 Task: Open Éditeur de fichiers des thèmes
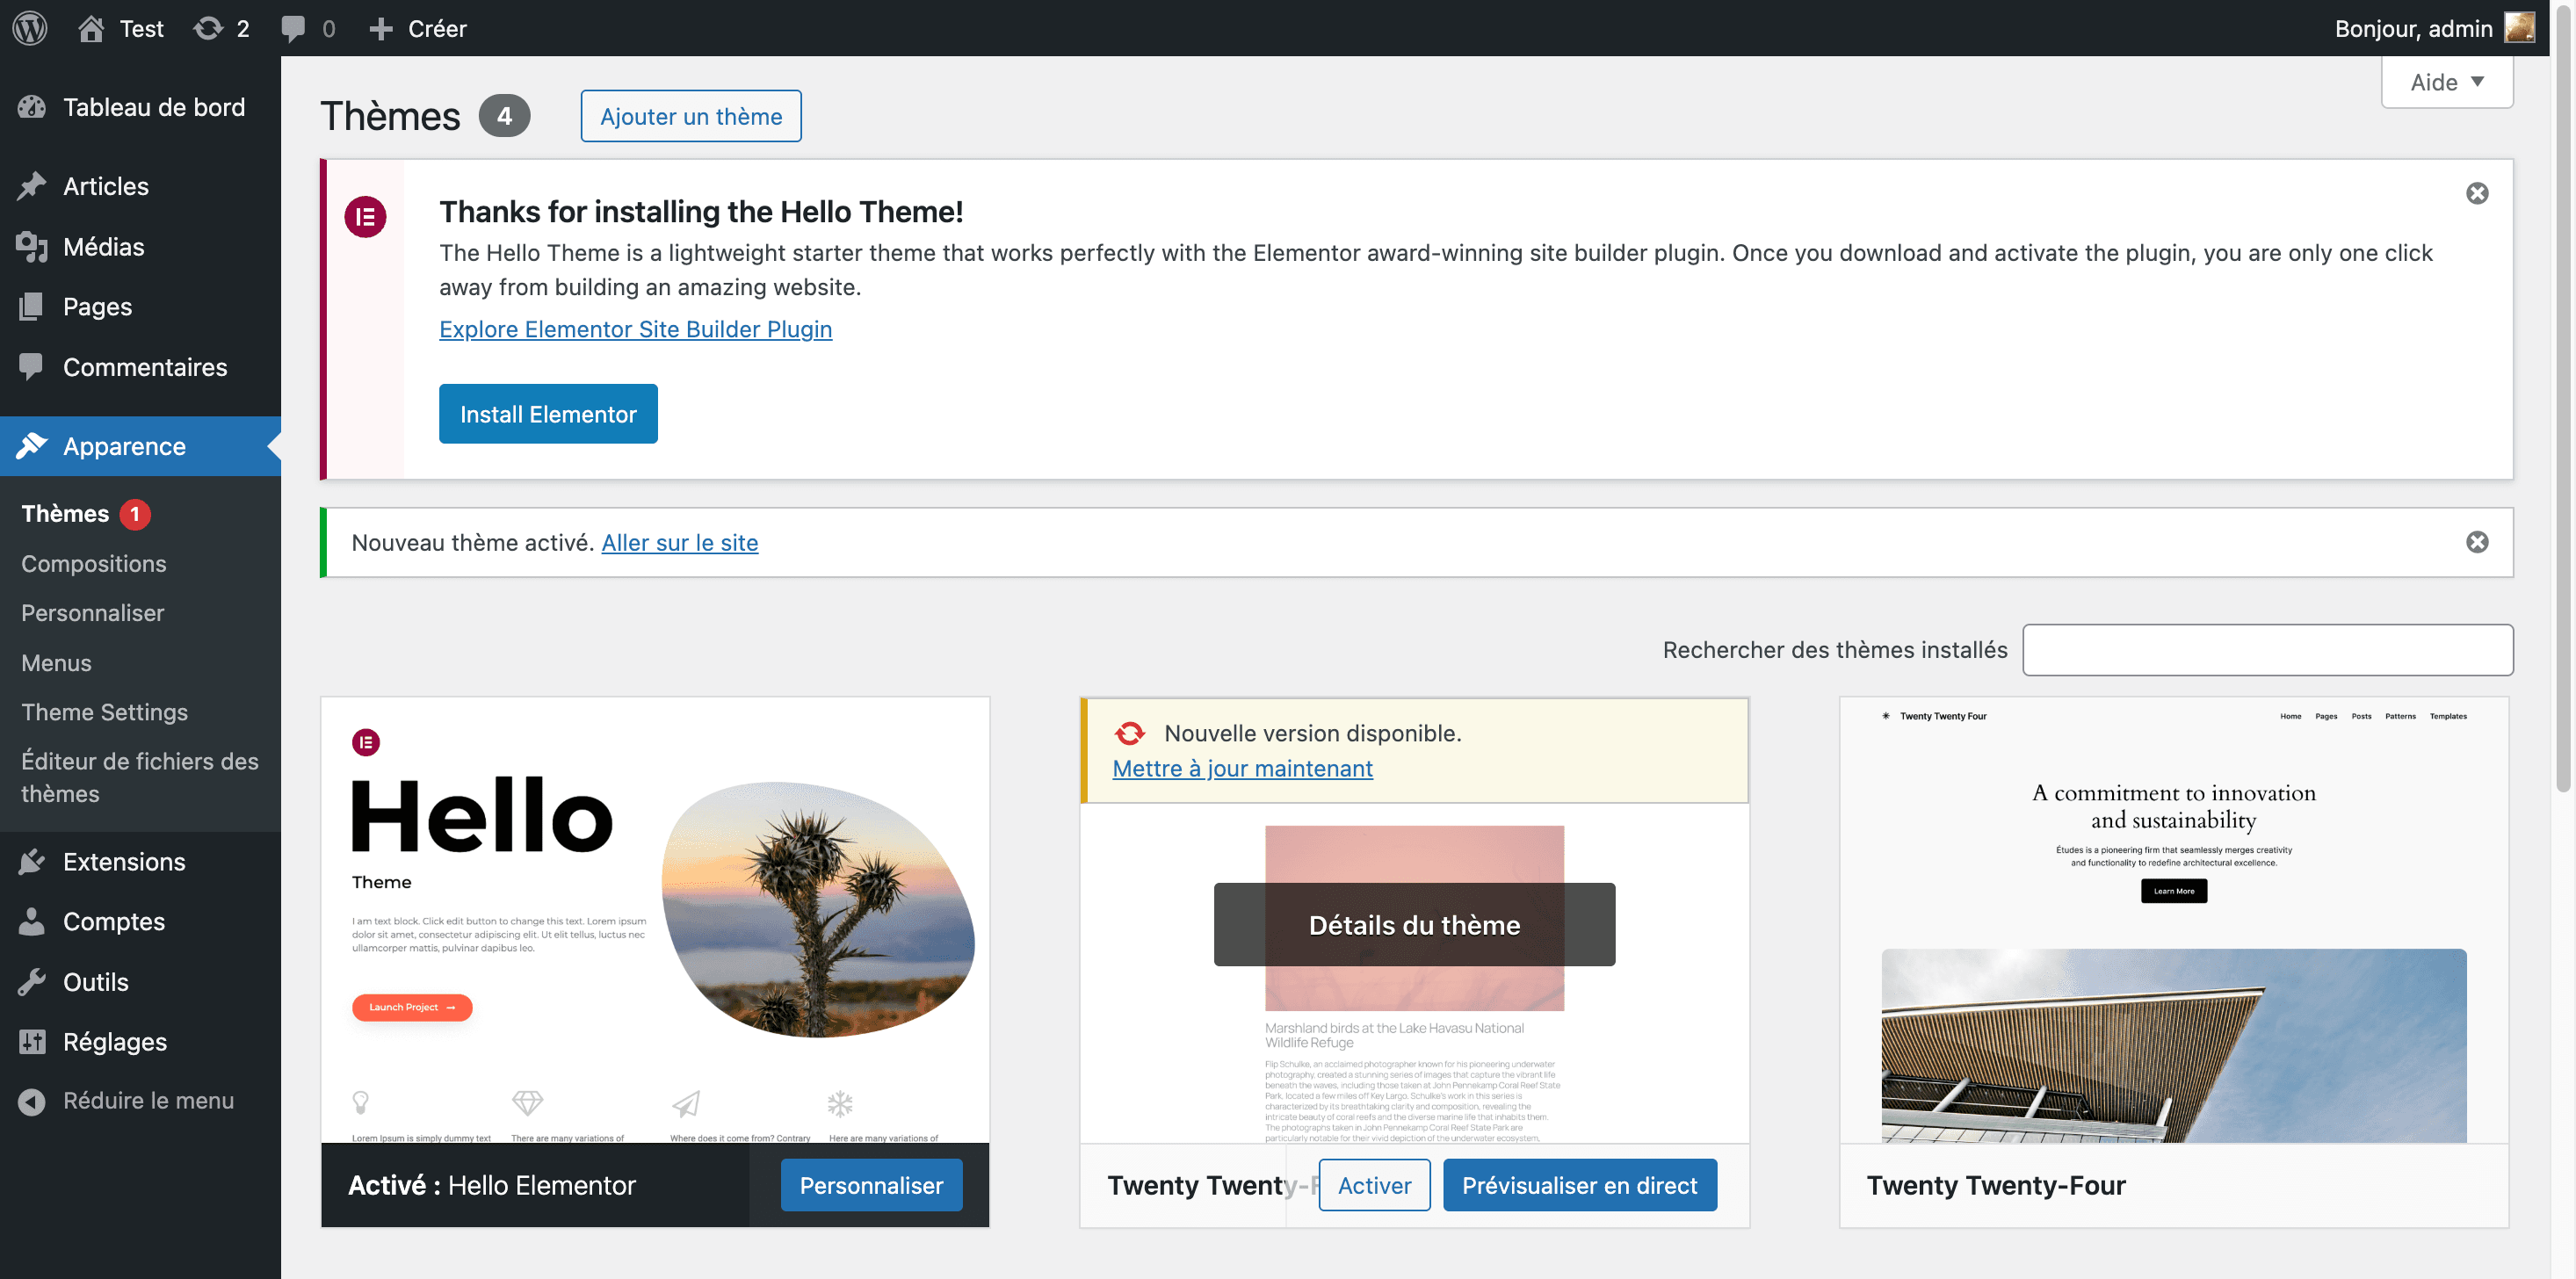[140, 777]
